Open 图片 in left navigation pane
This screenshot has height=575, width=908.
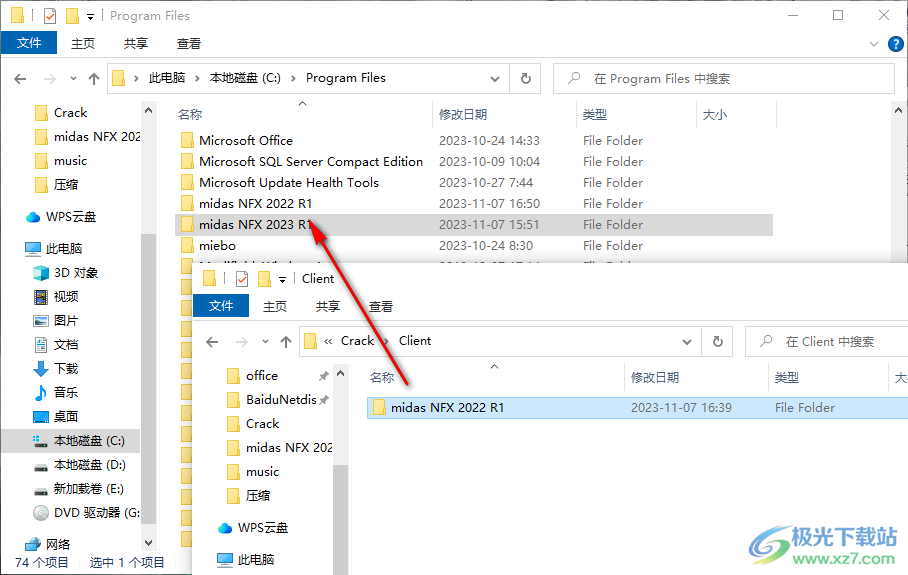click(56, 321)
